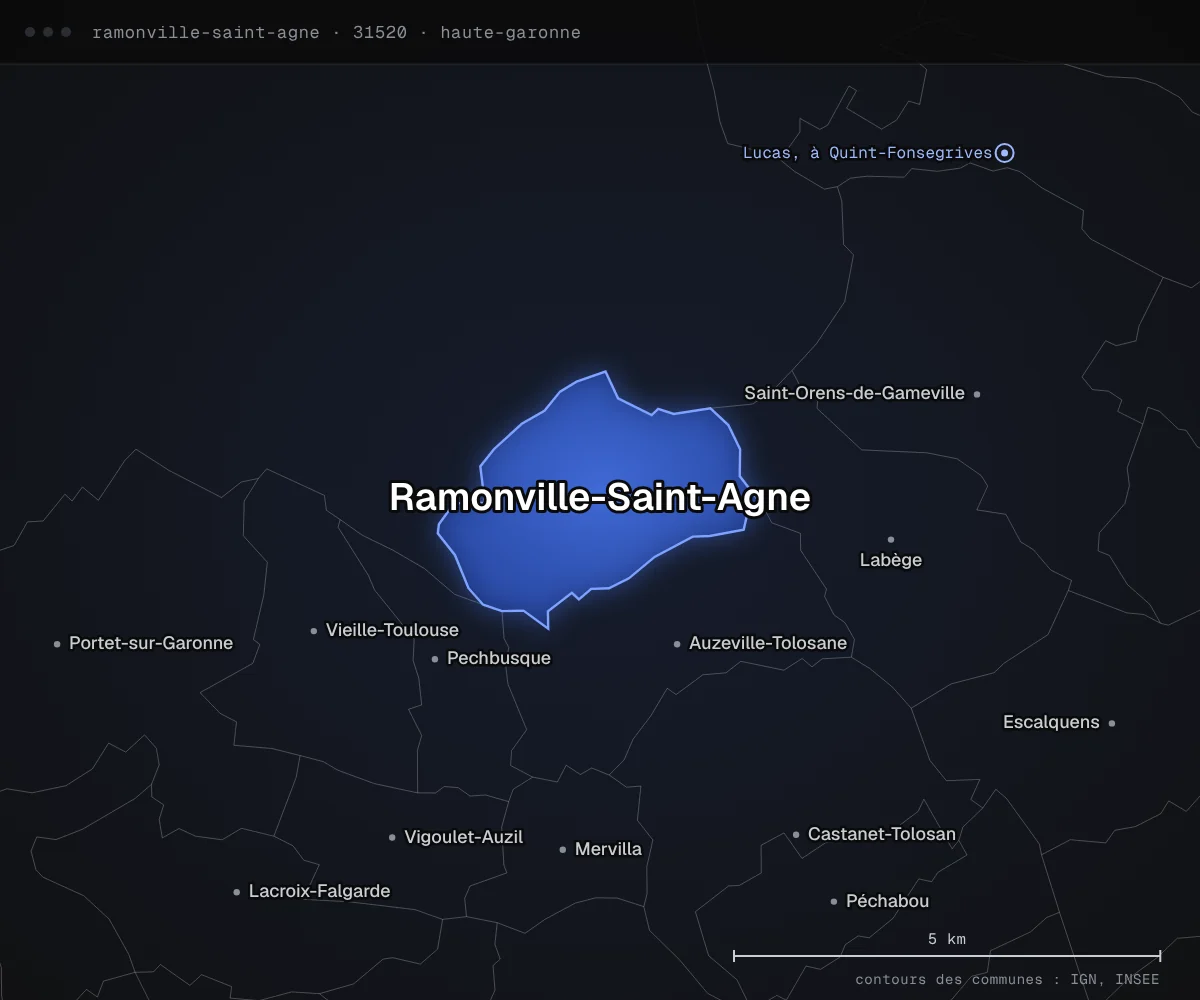
Task: Click the dot marker beside Mervilla
Action: coord(563,850)
